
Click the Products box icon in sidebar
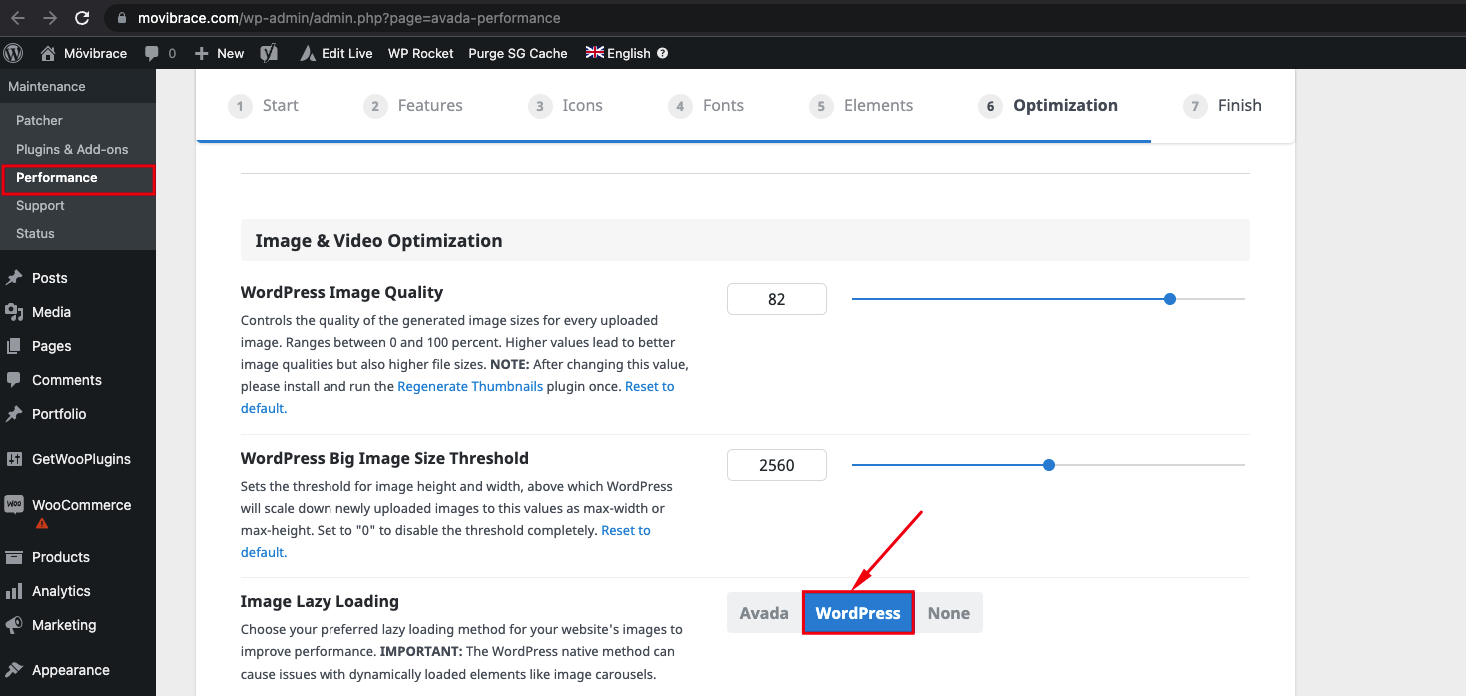coord(14,557)
